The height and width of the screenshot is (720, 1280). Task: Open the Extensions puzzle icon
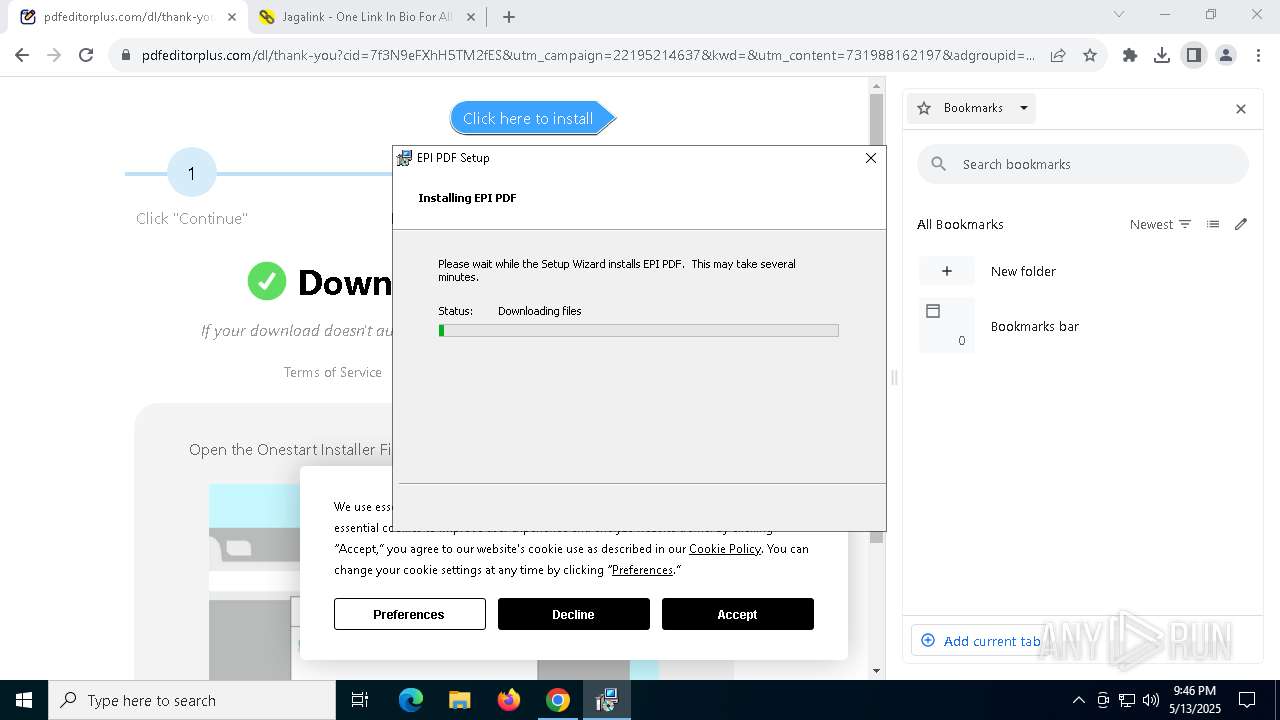(1130, 56)
